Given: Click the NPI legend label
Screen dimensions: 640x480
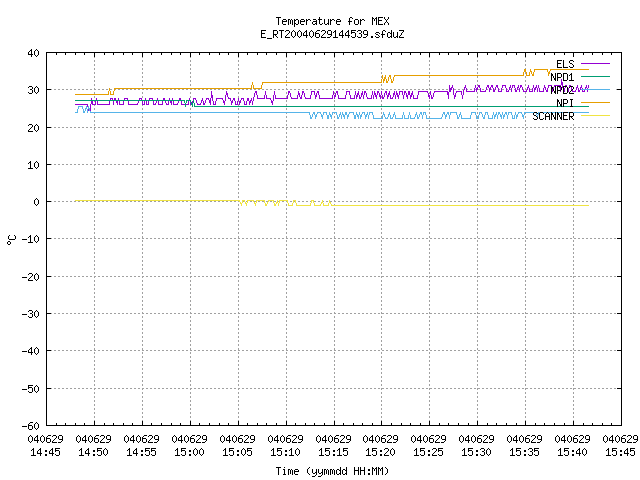Looking at the screenshot, I should click(x=565, y=103).
